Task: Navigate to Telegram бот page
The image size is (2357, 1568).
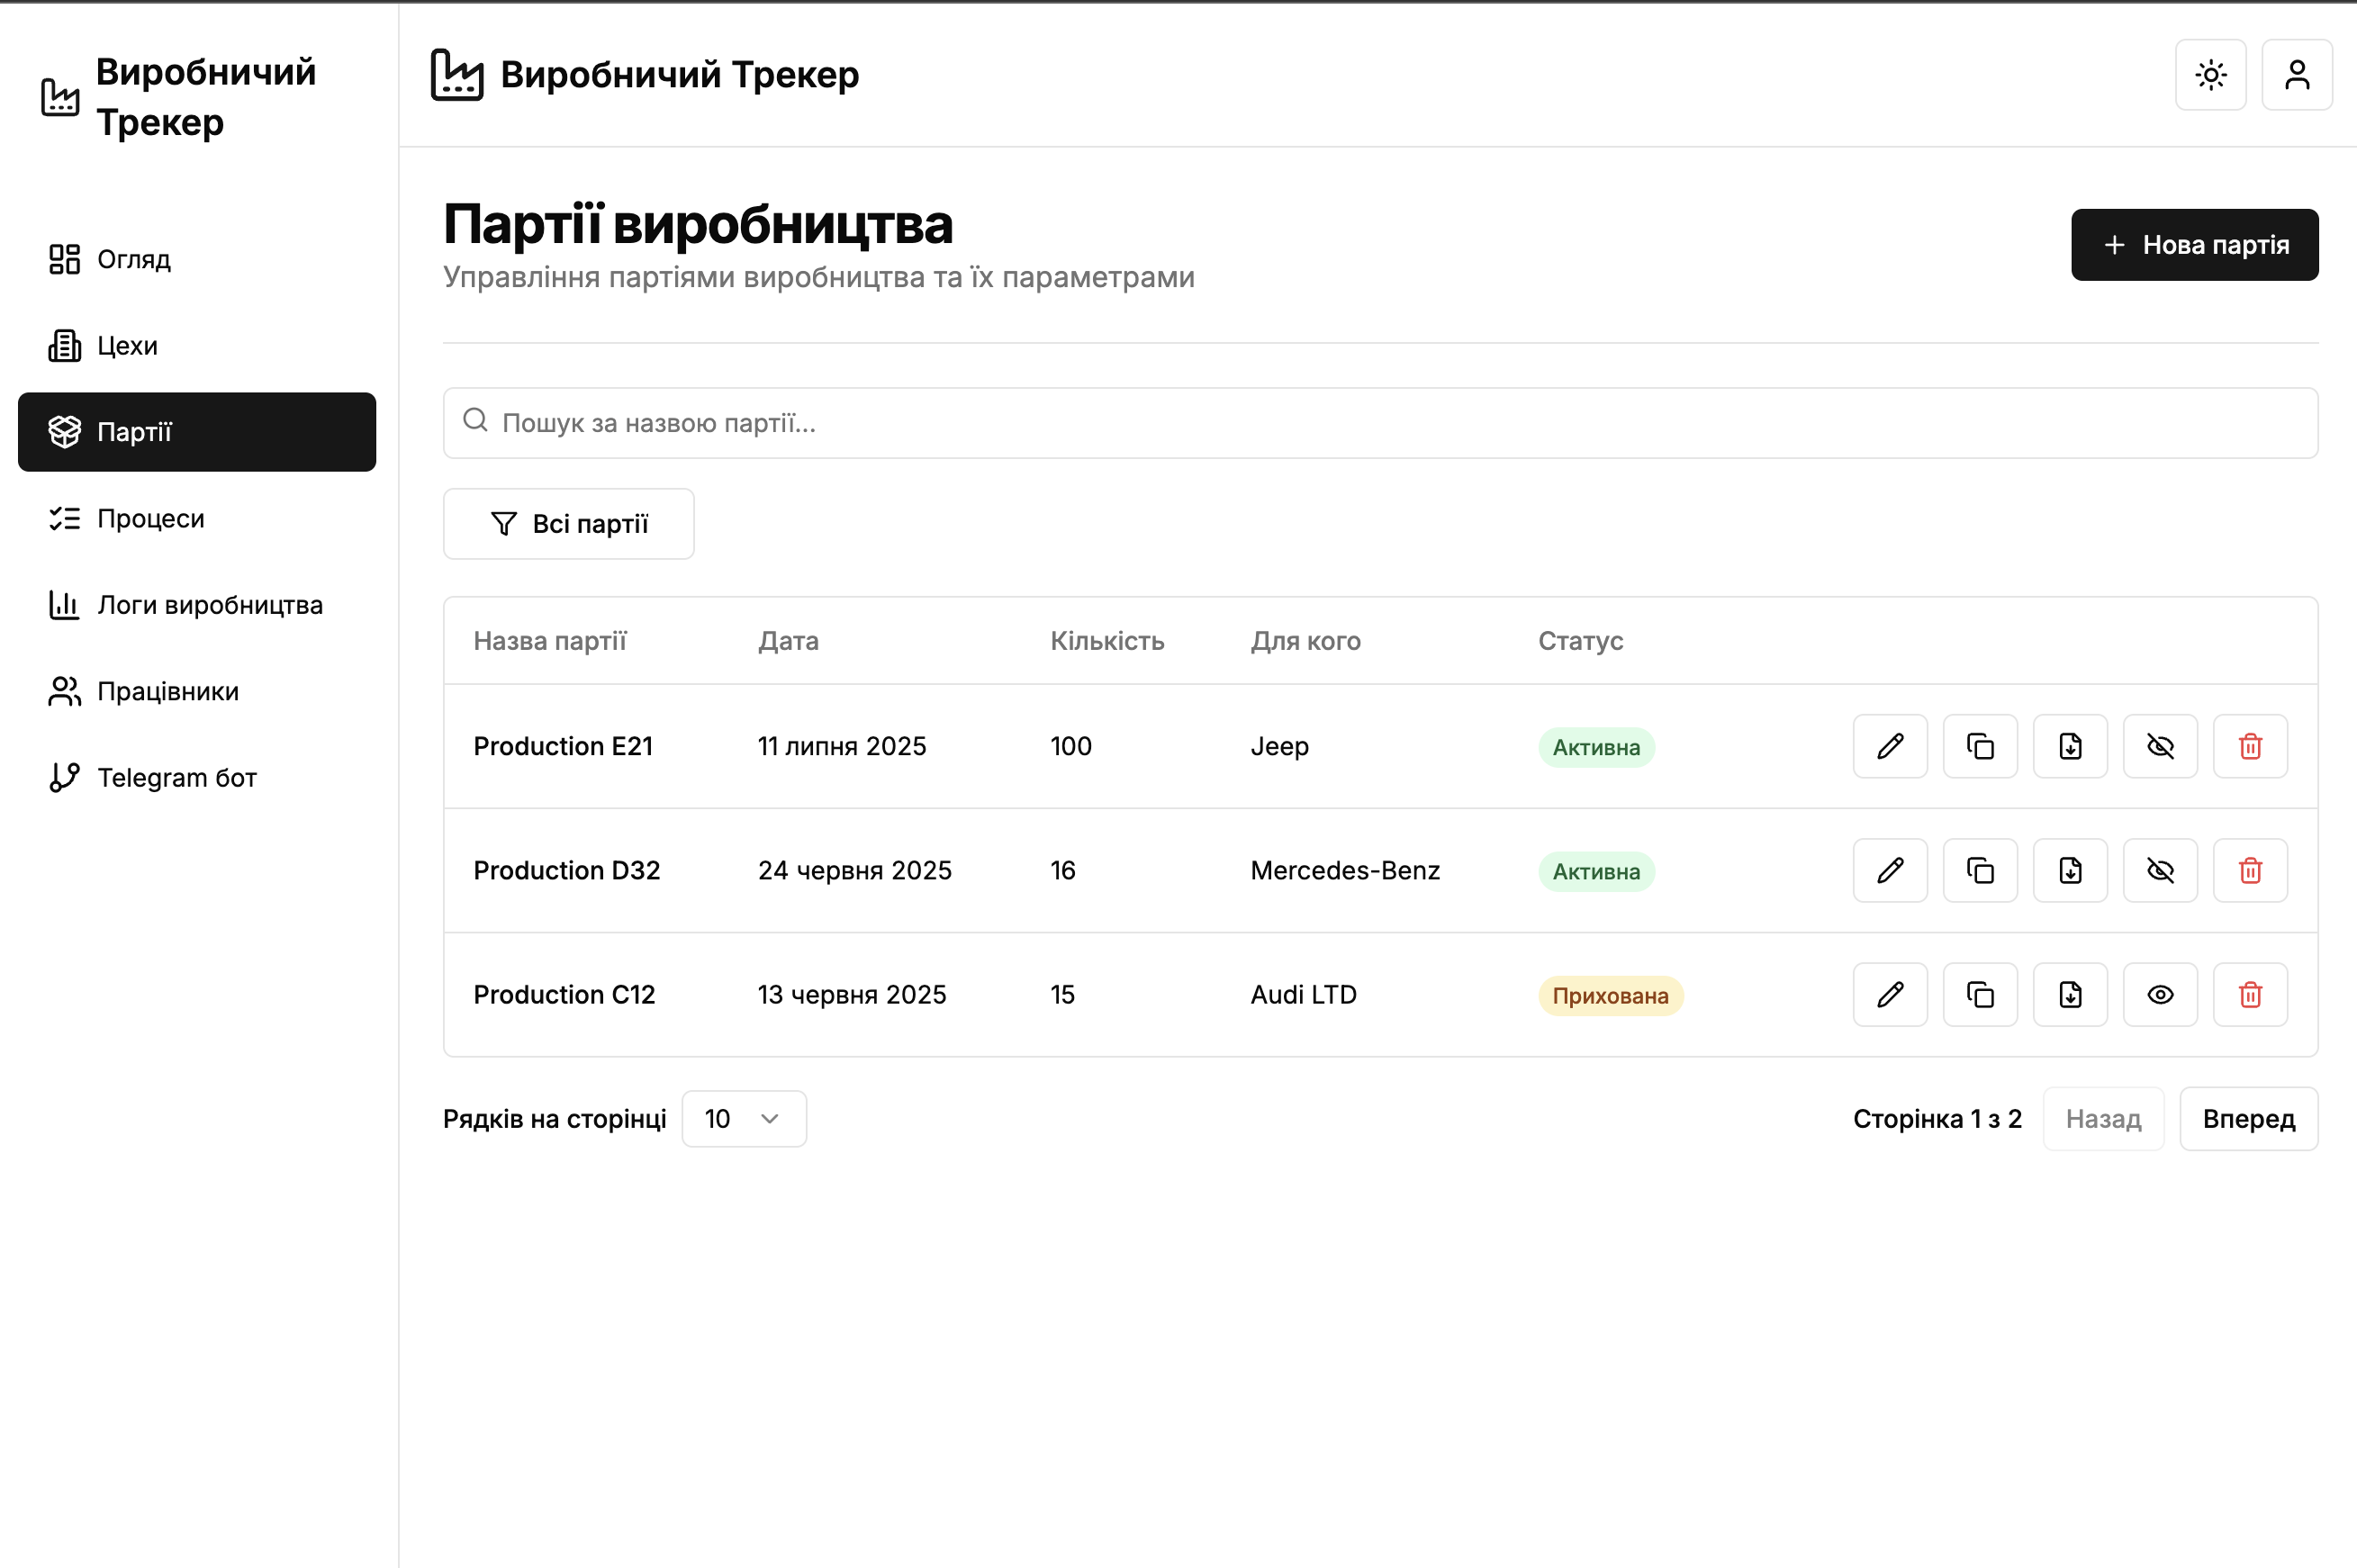Action: pyautogui.click(x=176, y=778)
